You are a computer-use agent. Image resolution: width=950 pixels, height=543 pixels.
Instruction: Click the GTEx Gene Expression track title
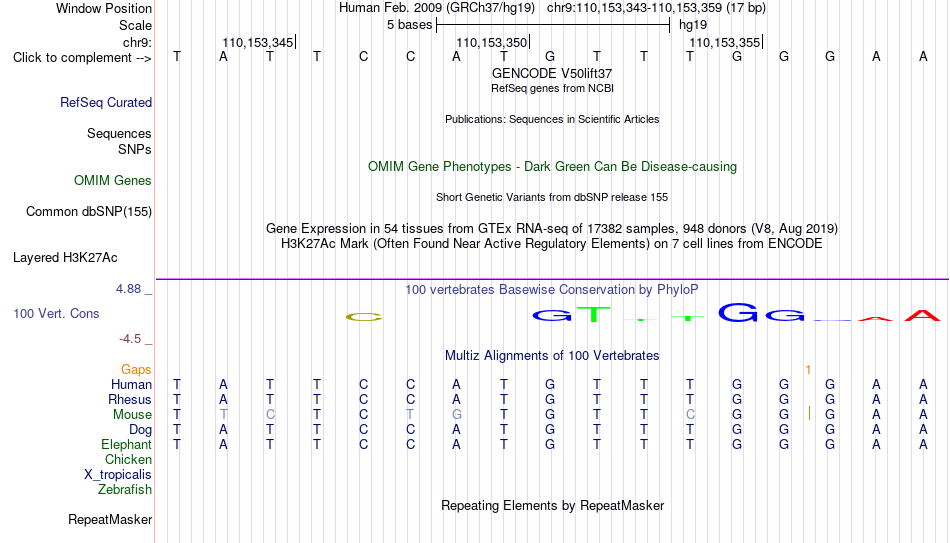tap(552, 228)
